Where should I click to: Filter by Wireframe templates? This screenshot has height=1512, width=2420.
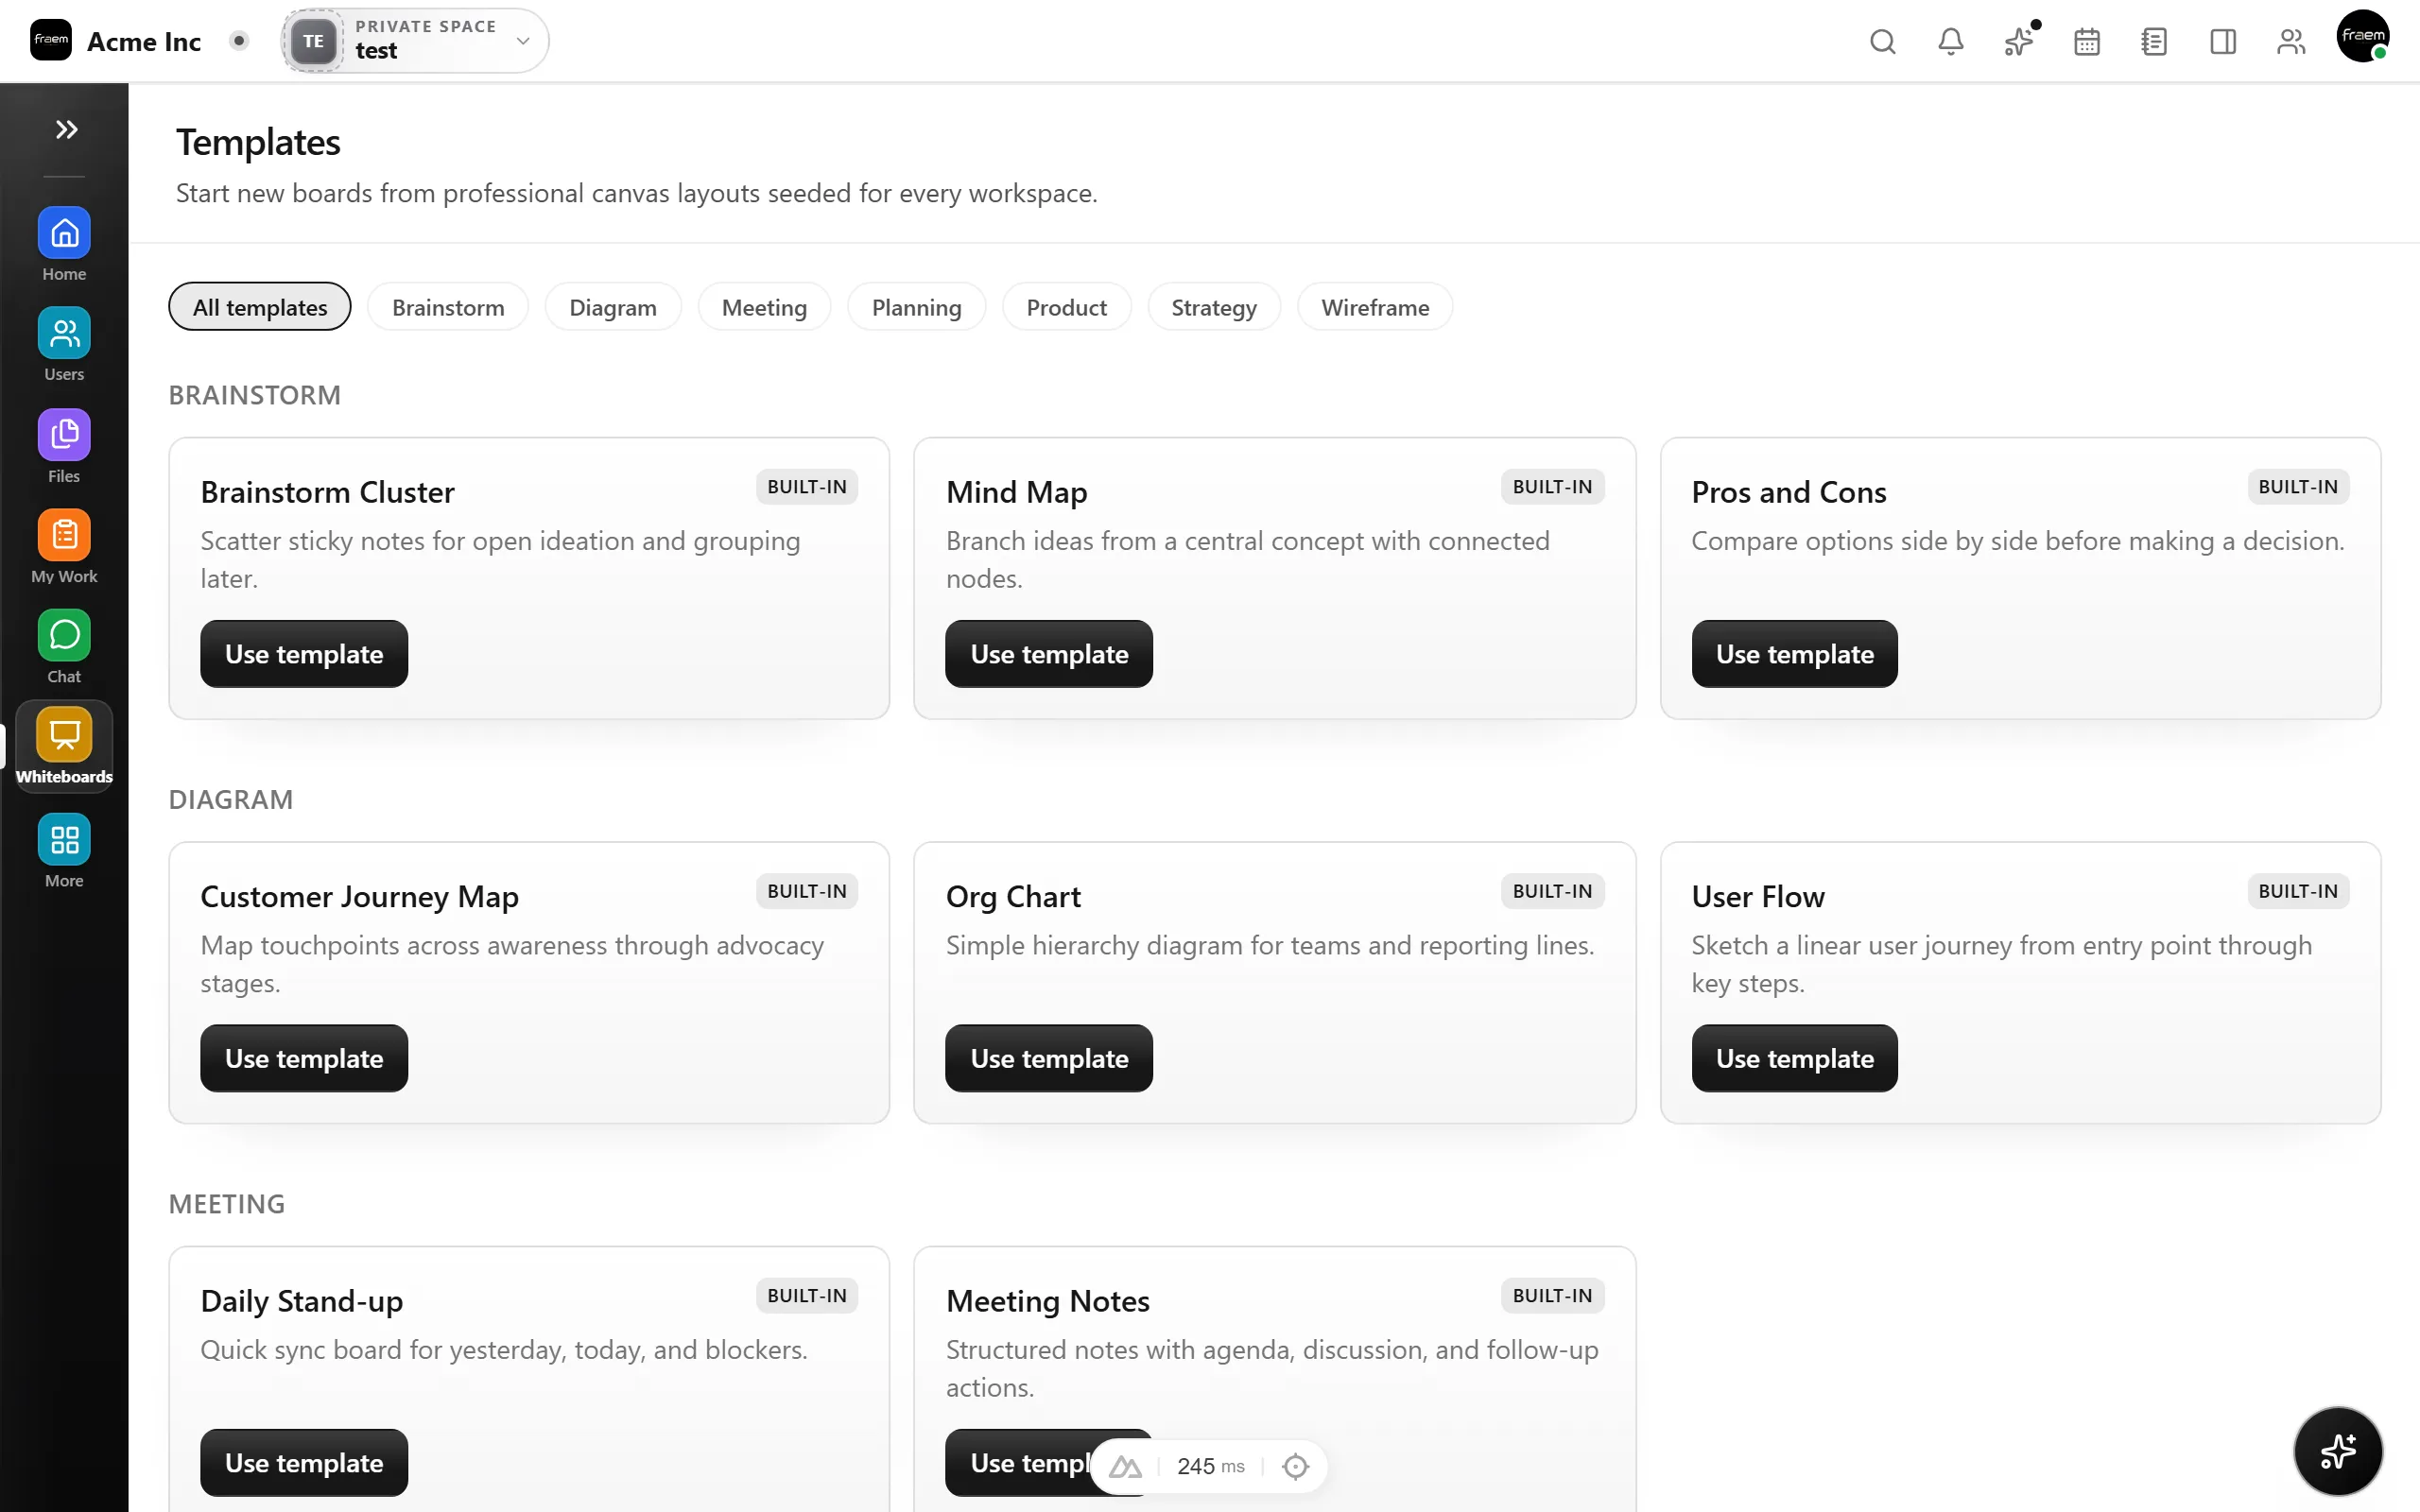1375,307
